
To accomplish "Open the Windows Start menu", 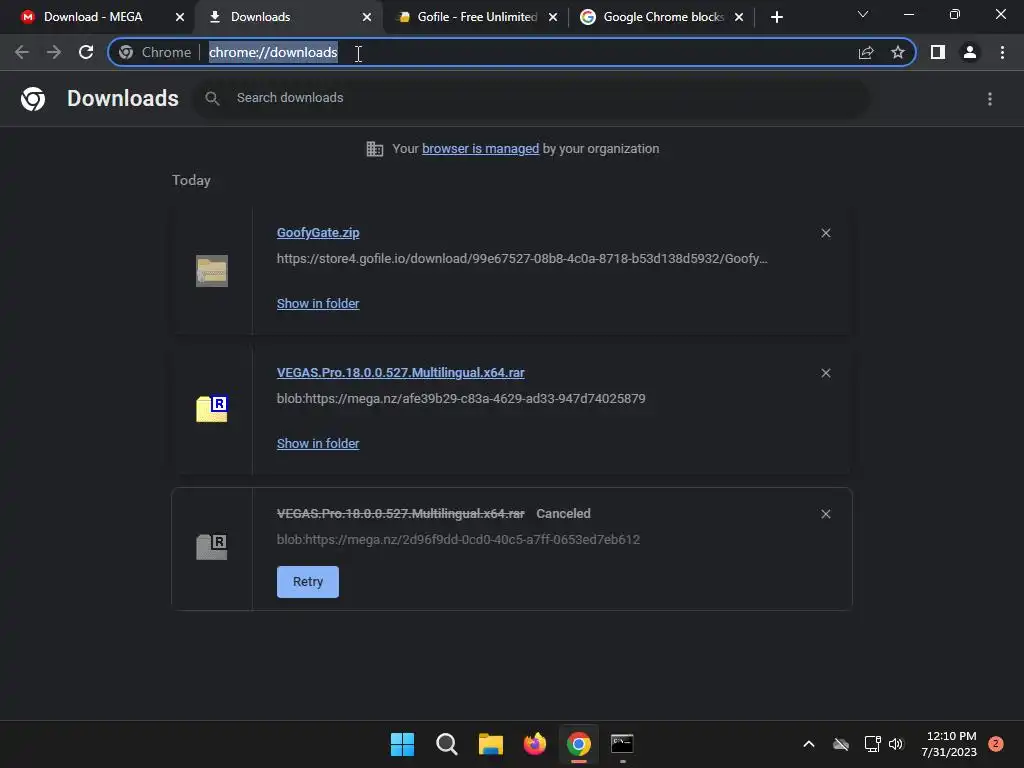I will coord(402,744).
